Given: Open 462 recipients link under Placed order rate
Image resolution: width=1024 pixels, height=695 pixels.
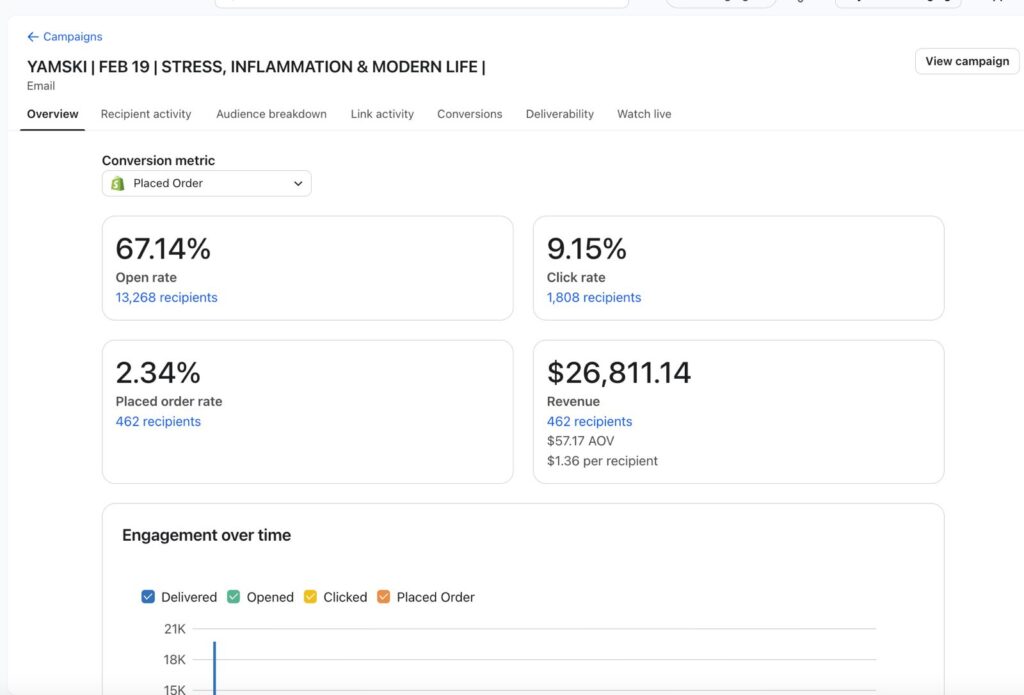Looking at the screenshot, I should [158, 422].
